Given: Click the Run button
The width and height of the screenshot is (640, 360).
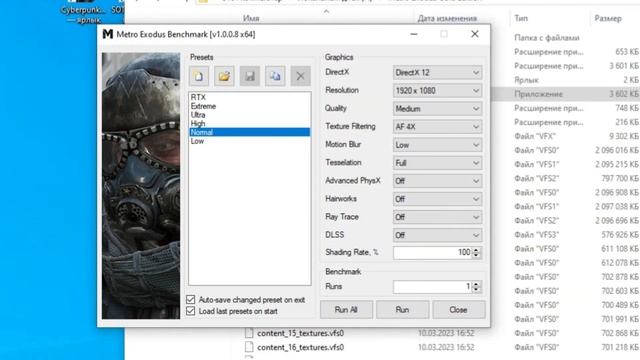Looking at the screenshot, I should [x=402, y=310].
